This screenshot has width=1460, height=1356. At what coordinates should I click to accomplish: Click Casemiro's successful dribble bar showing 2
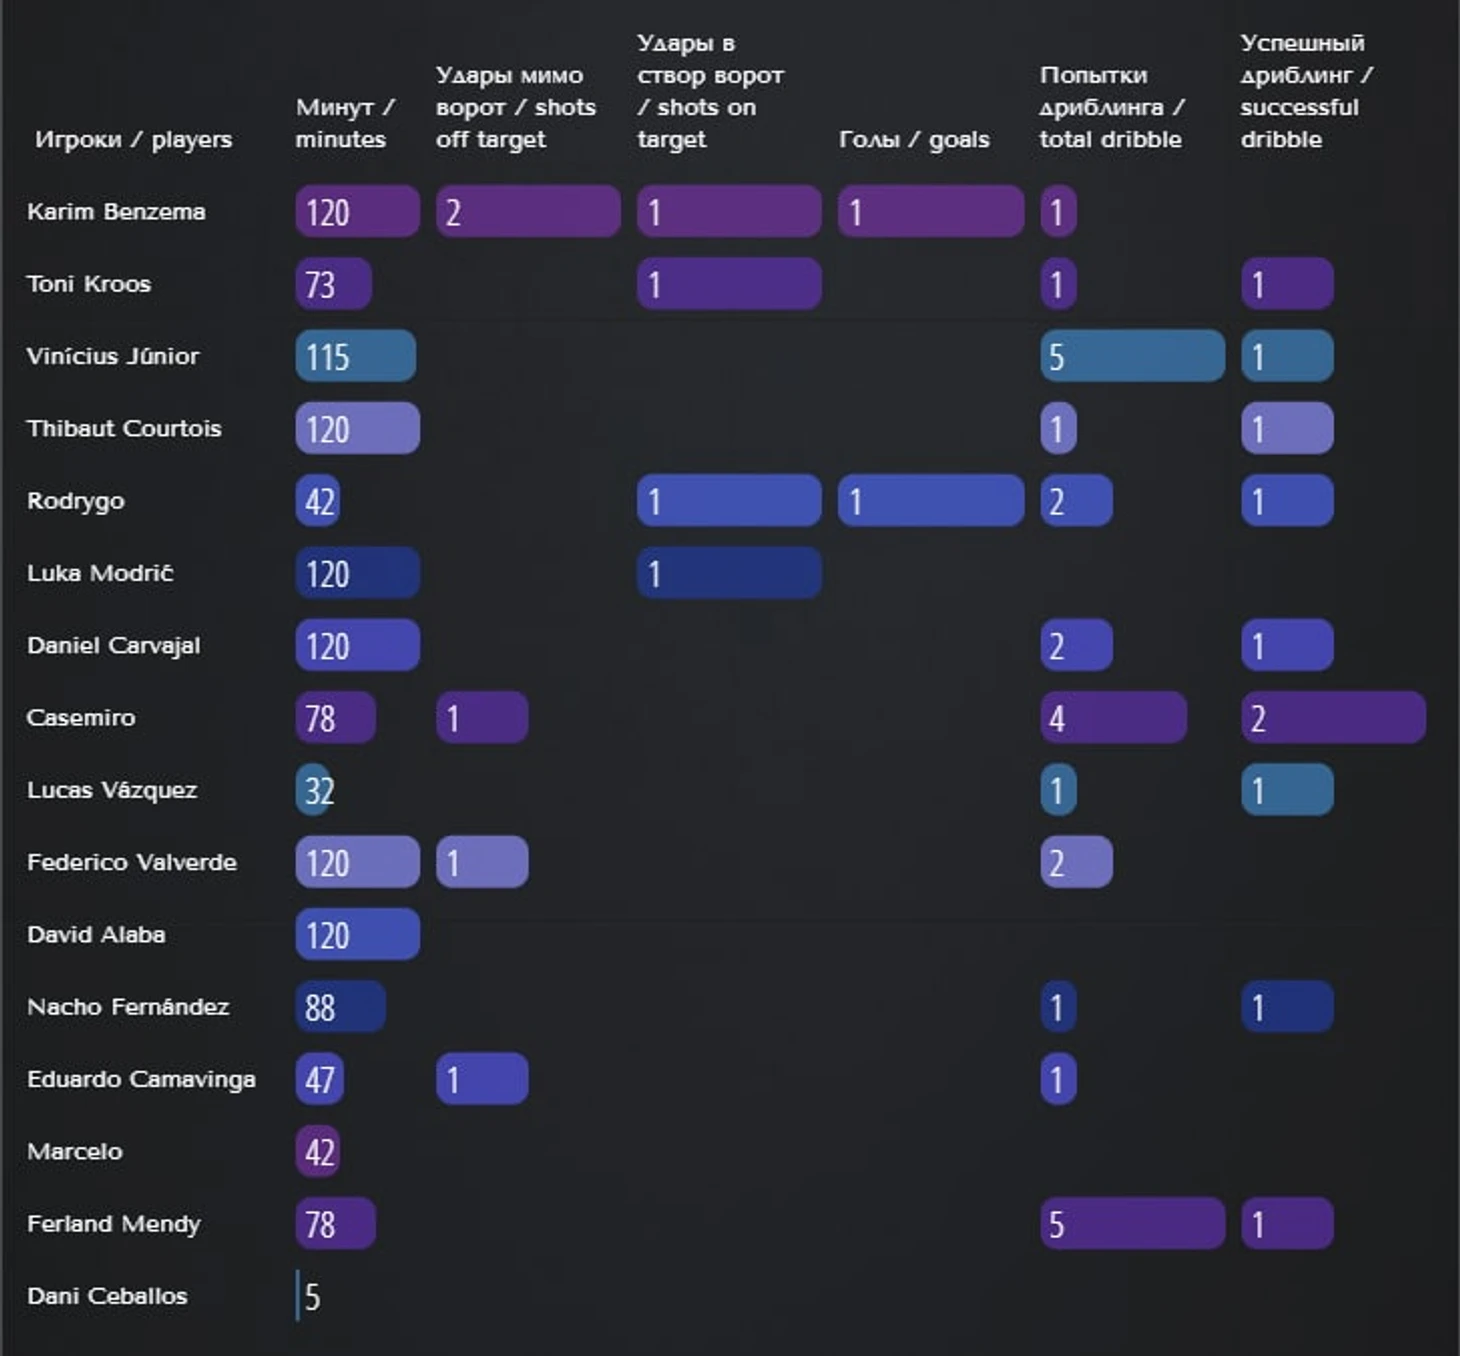click(x=1333, y=718)
